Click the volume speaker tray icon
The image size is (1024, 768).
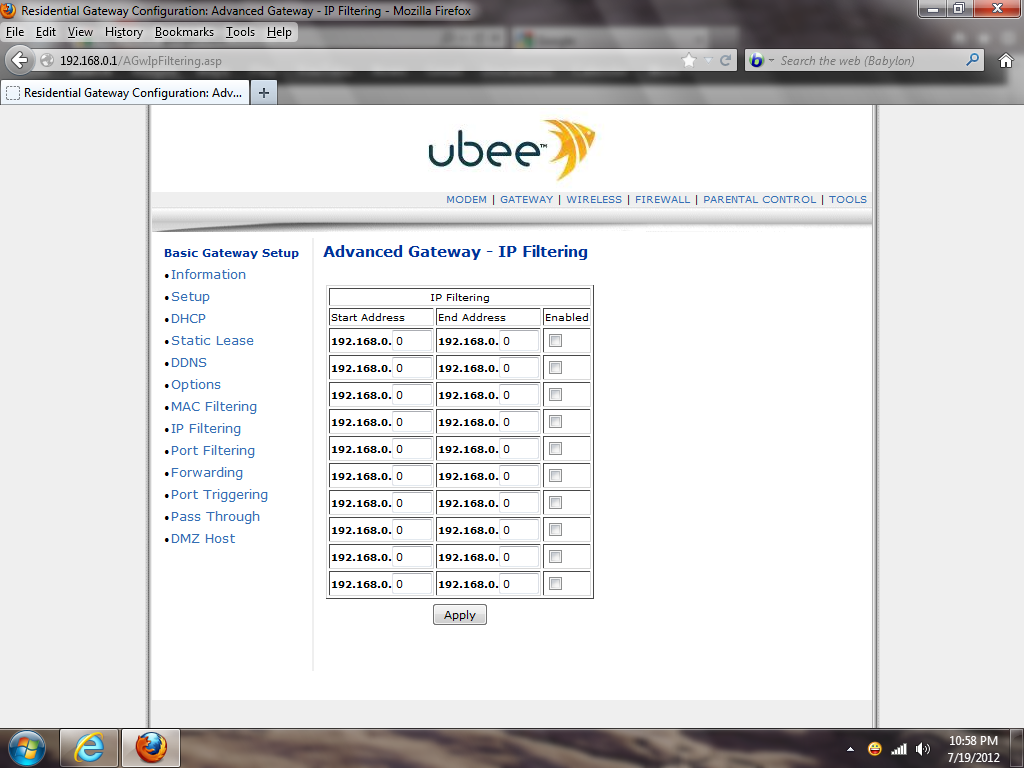point(922,748)
